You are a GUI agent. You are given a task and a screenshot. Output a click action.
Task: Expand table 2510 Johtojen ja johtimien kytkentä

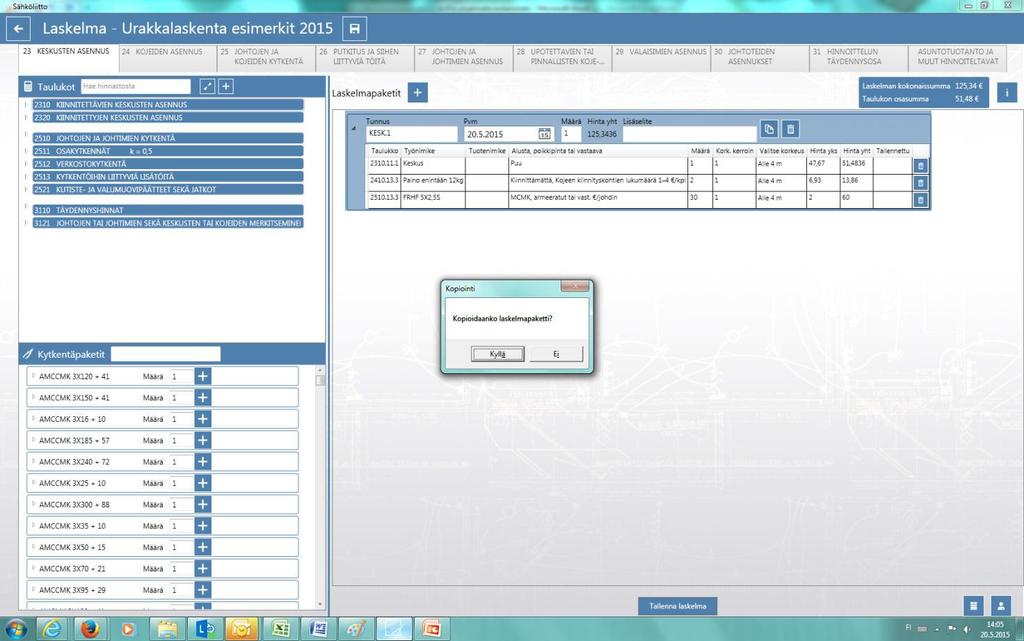[26, 138]
